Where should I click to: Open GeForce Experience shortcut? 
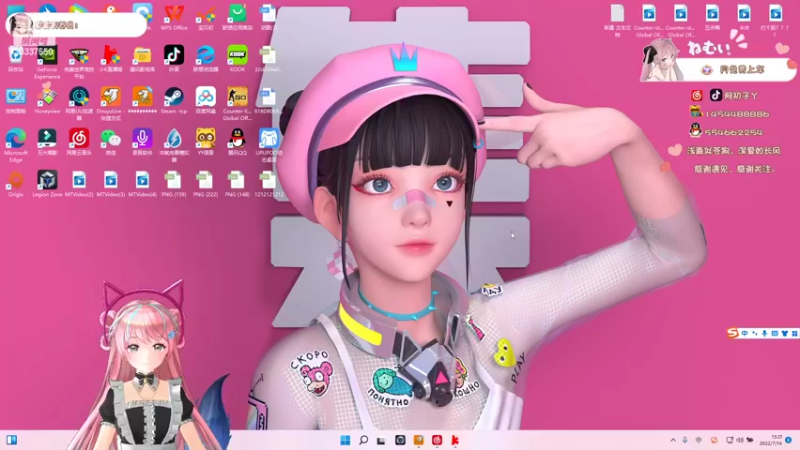[x=47, y=60]
